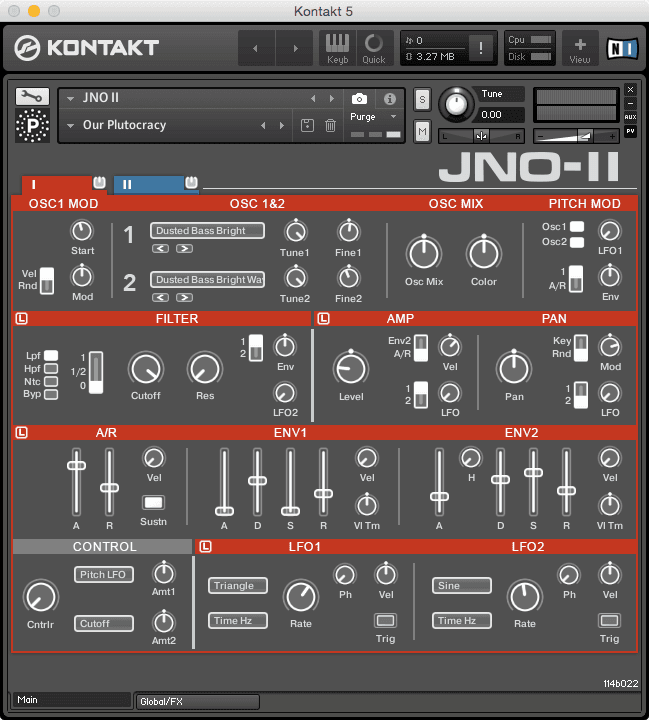Image resolution: width=649 pixels, height=720 pixels.
Task: Switch to layer I tab
Action: pos(57,185)
